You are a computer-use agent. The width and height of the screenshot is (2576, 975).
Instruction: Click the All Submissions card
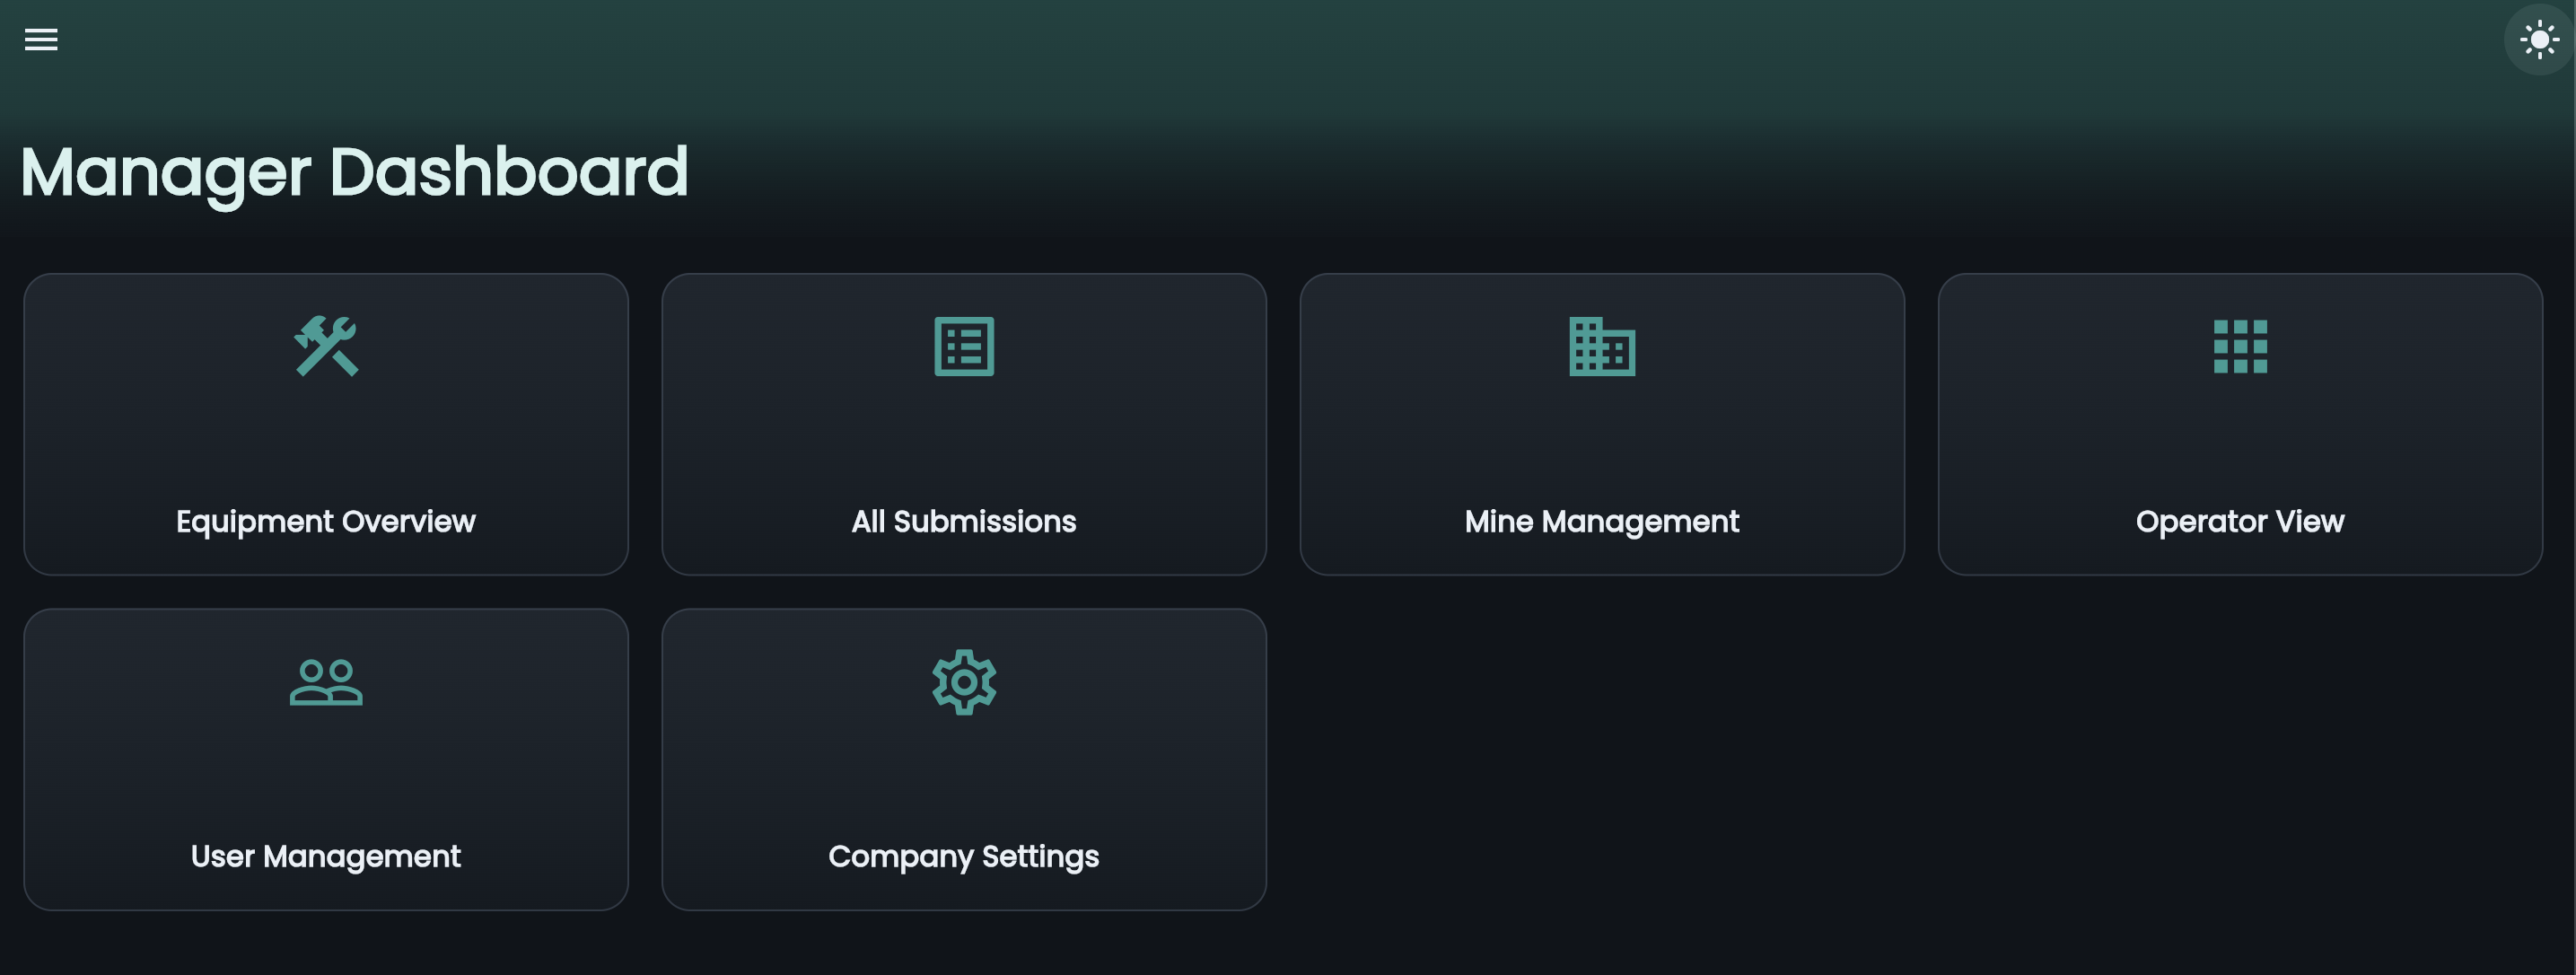(963, 424)
